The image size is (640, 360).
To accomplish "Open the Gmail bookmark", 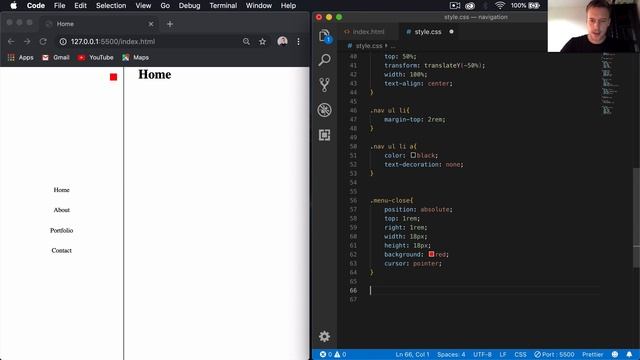I will point(56,58).
